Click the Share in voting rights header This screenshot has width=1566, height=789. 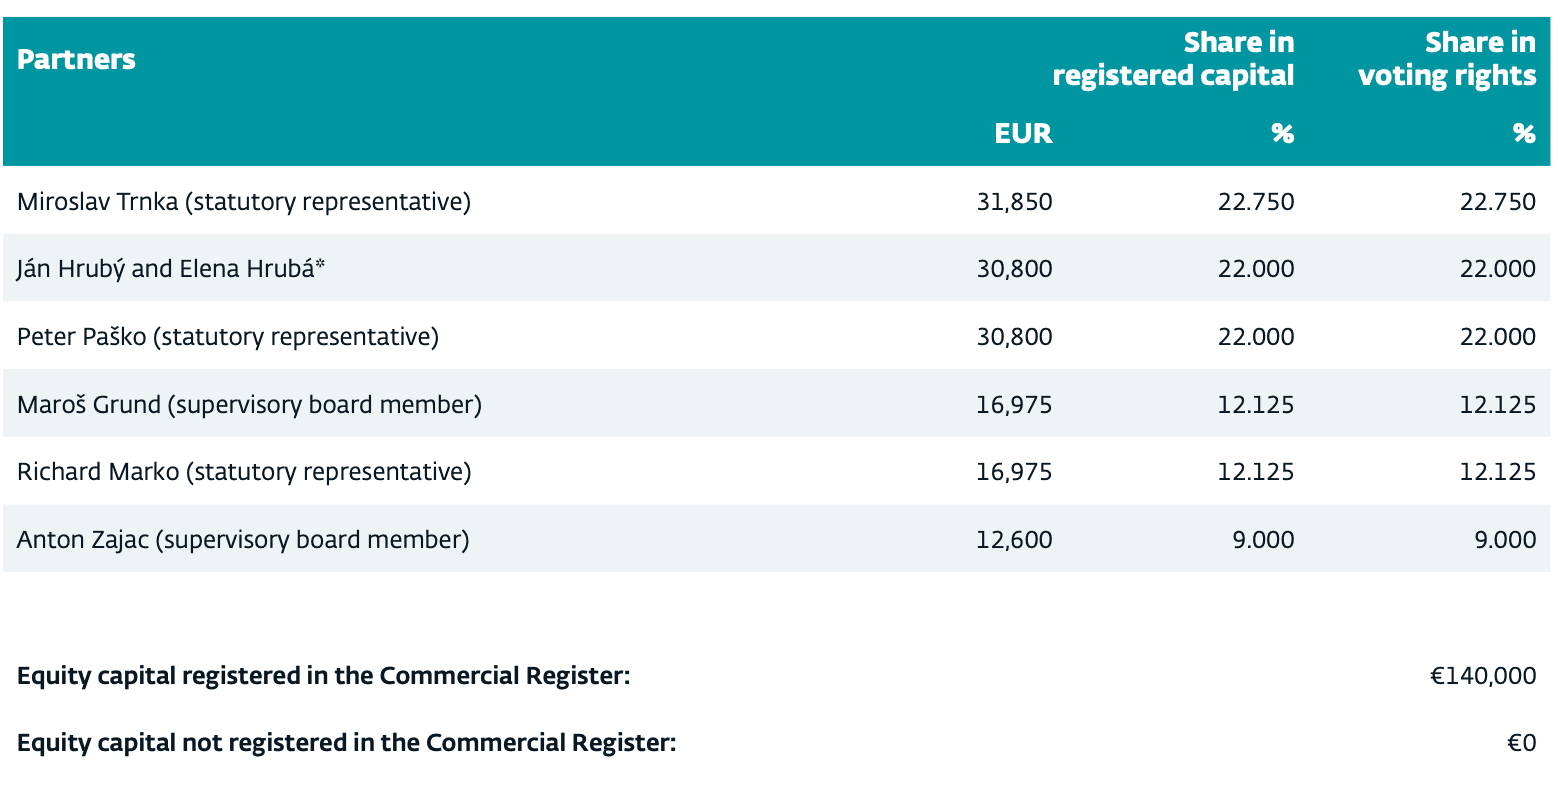[x=1446, y=59]
